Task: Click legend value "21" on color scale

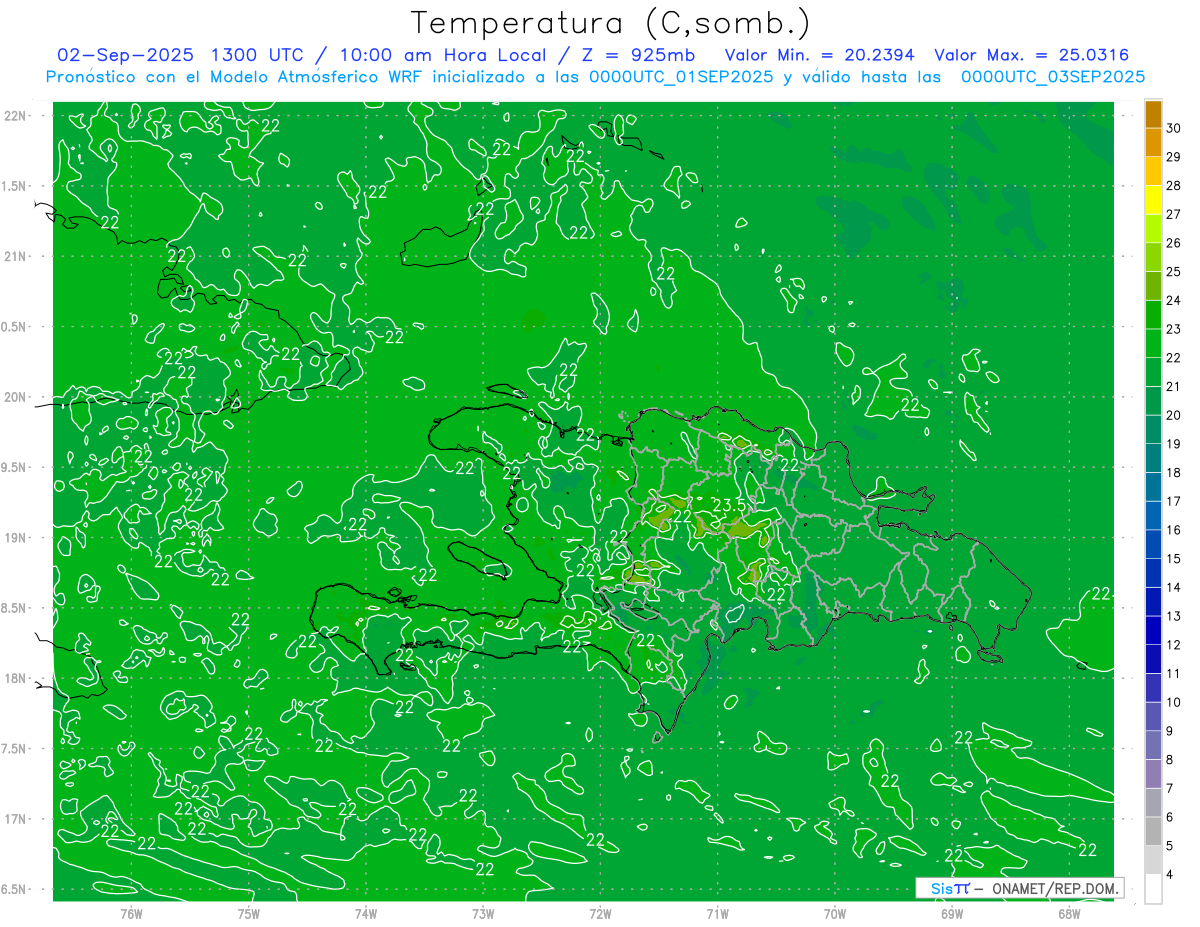Action: click(1173, 387)
